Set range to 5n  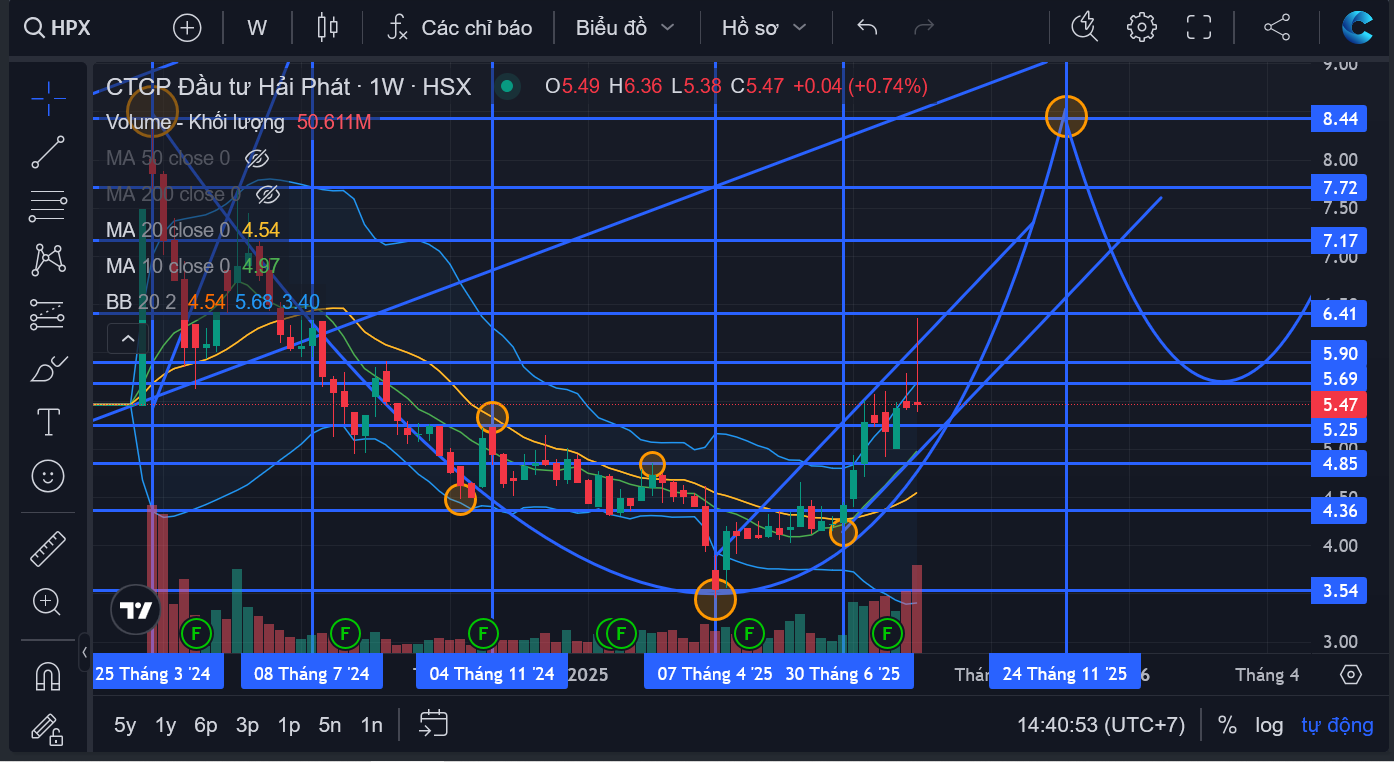pyautogui.click(x=330, y=725)
